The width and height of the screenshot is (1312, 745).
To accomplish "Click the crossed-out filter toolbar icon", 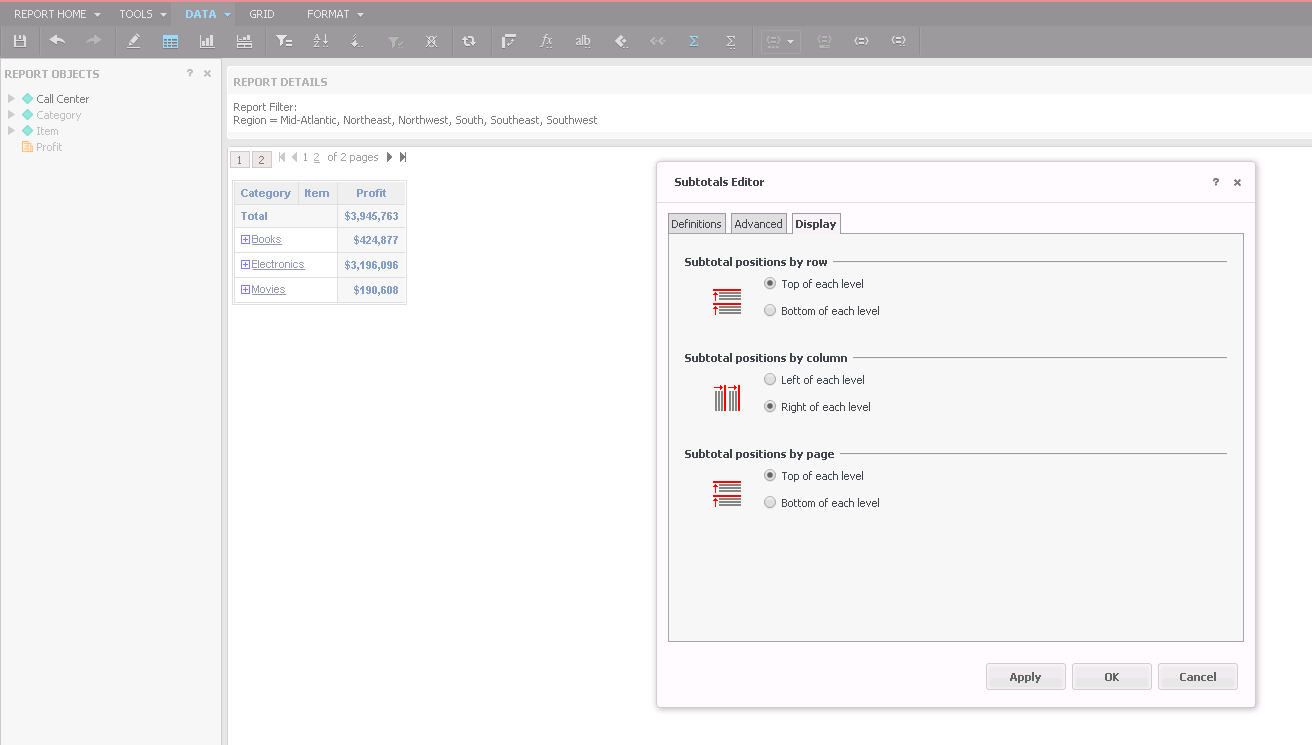I will [x=431, y=41].
